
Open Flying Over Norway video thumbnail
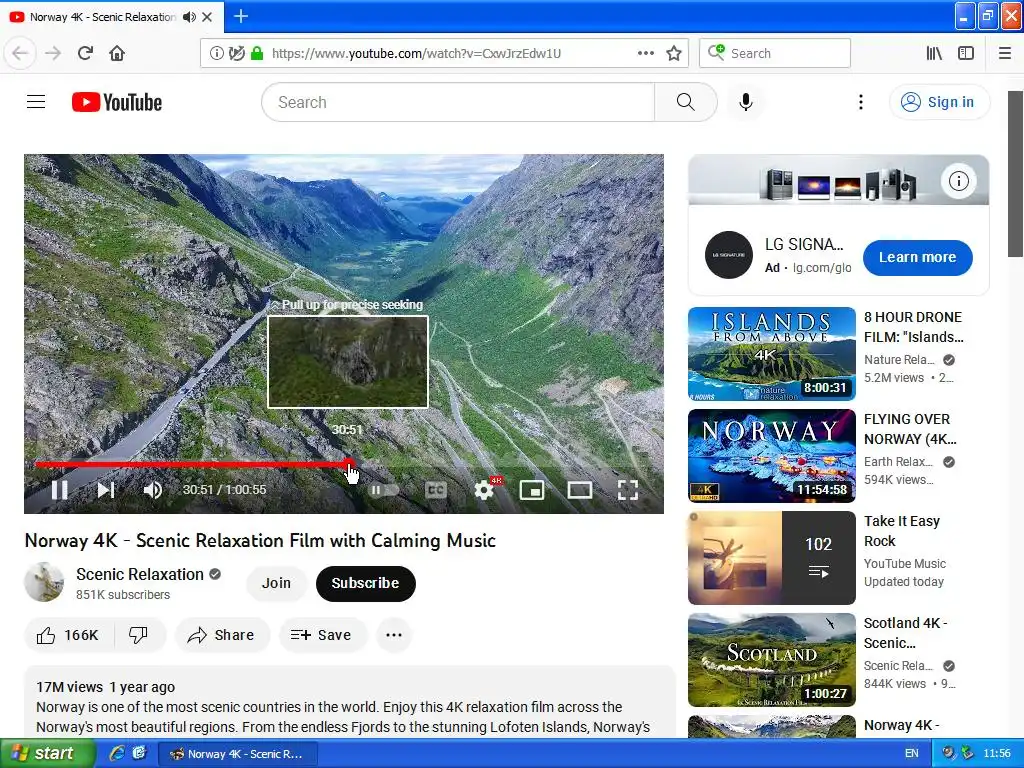click(771, 456)
